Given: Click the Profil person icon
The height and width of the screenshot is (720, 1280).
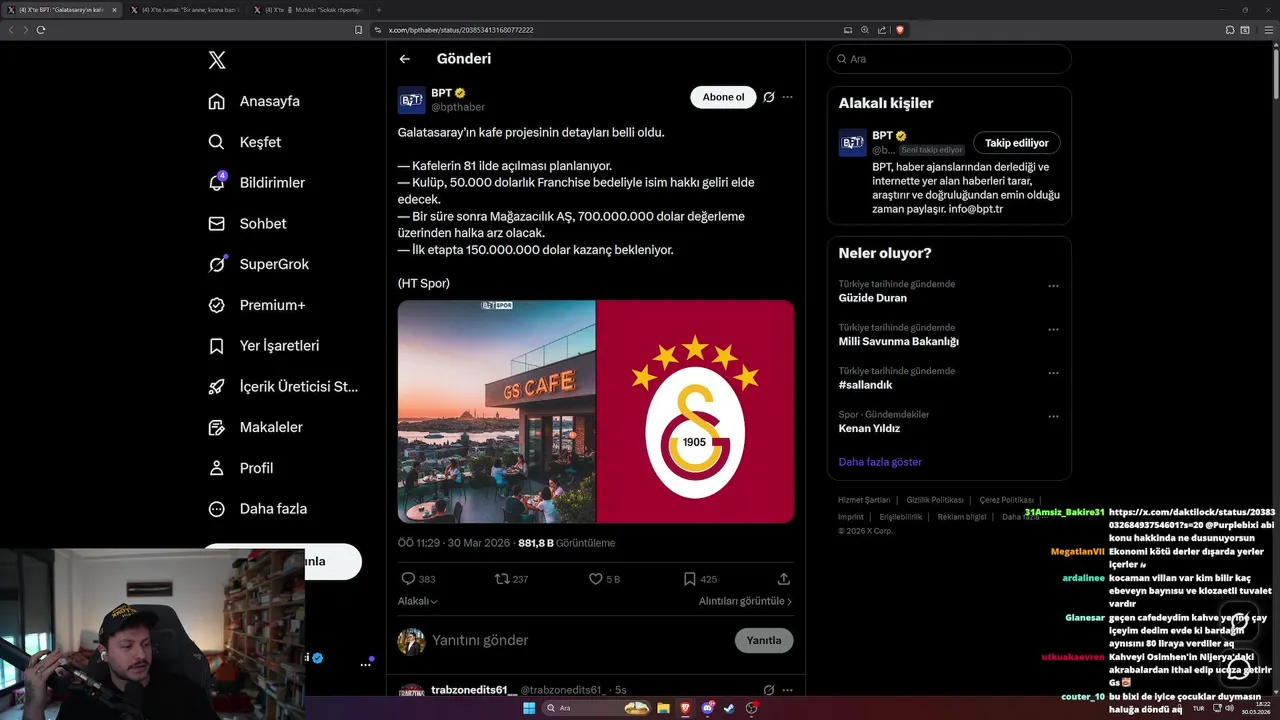Looking at the screenshot, I should pos(216,468).
